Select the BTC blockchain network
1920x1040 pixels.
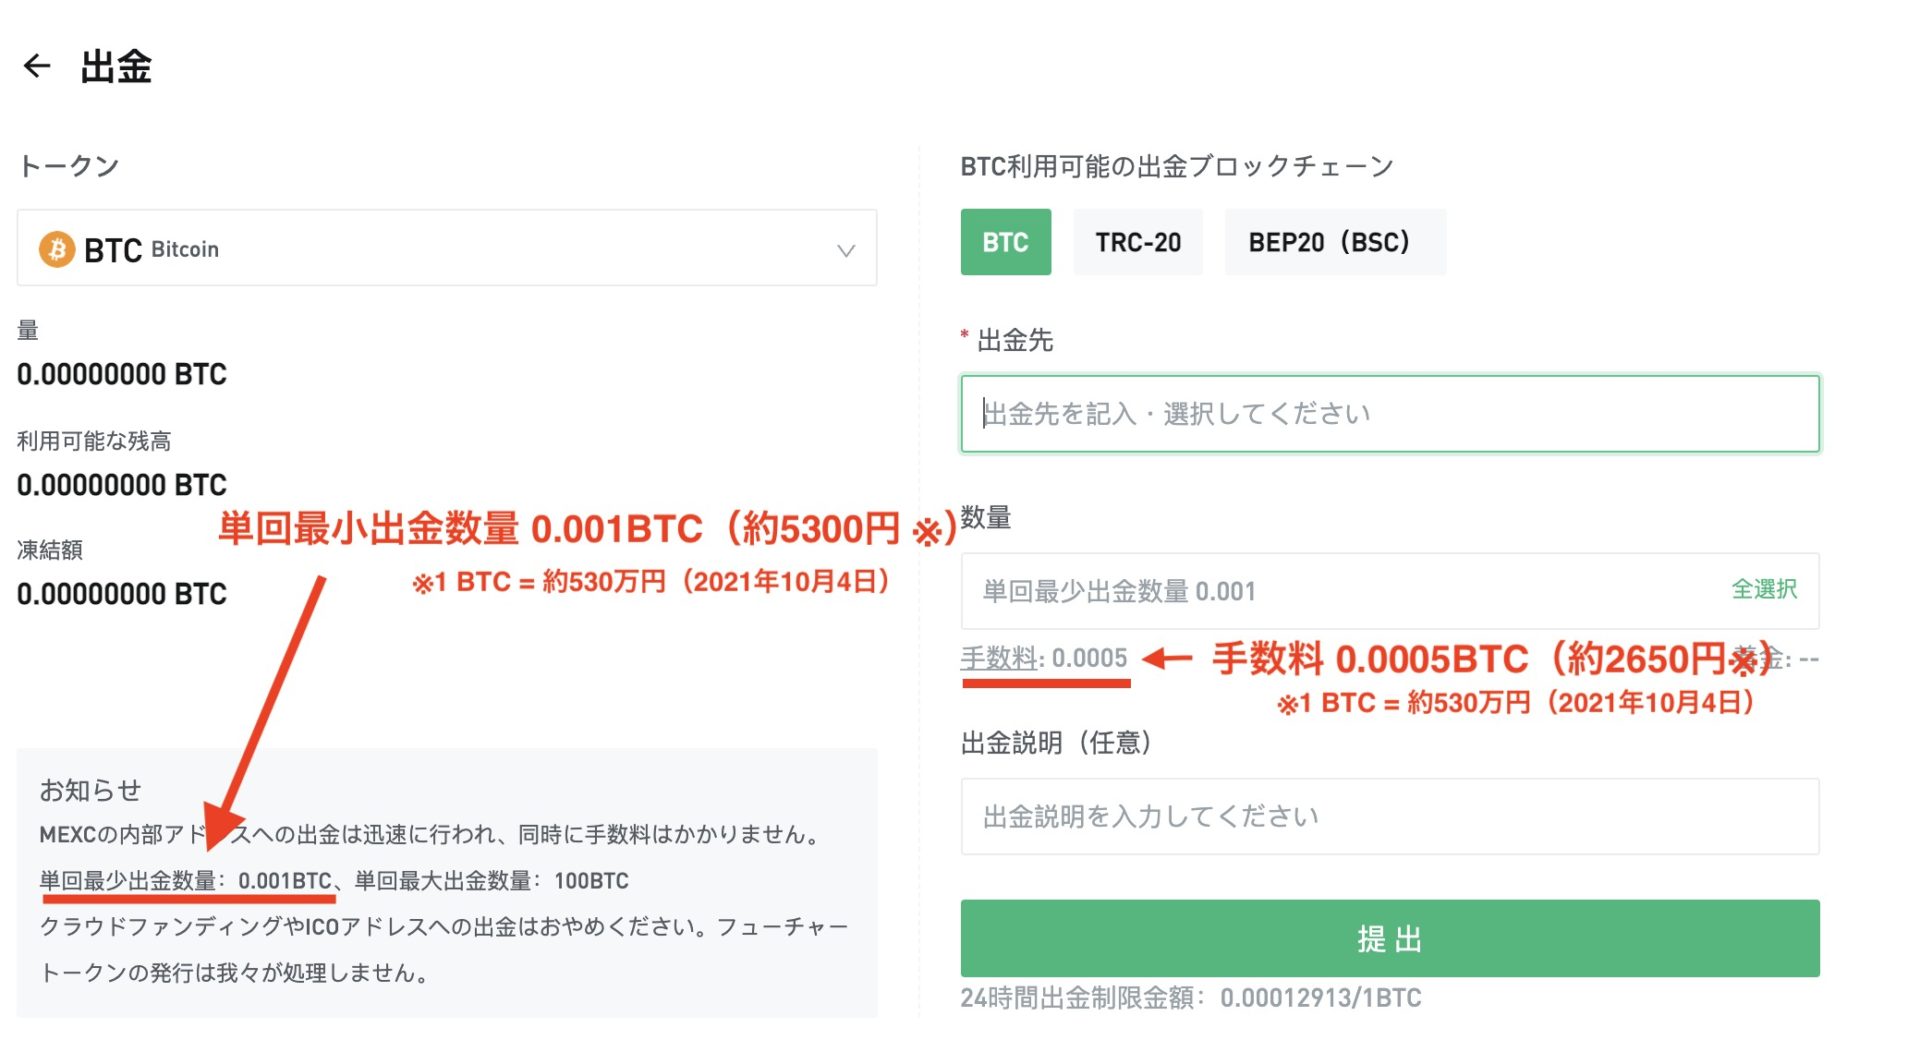tap(1005, 242)
